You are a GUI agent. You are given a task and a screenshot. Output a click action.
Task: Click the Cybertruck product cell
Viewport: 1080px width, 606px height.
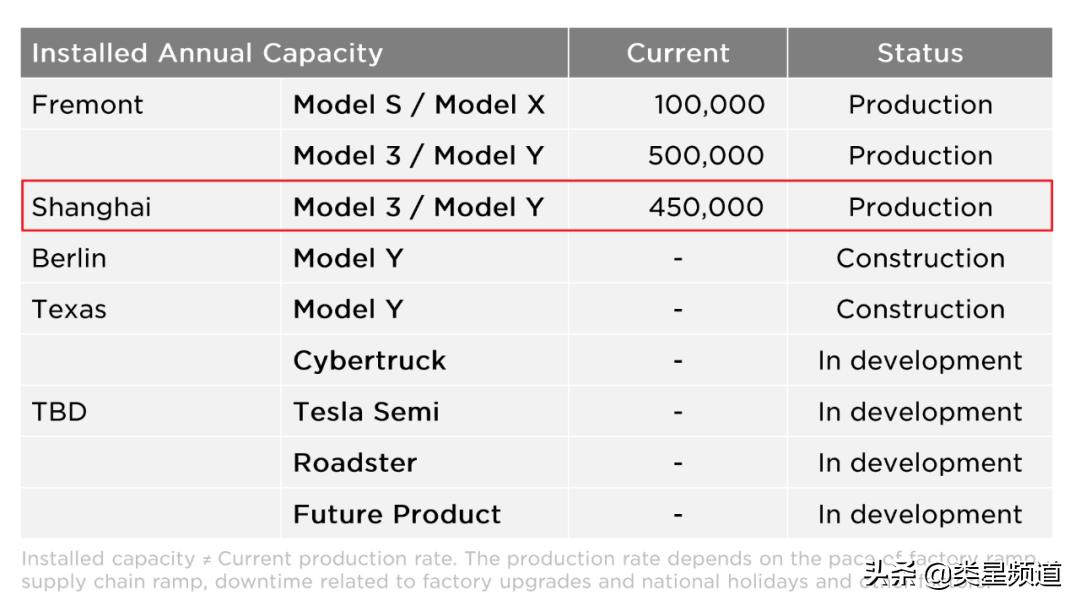[x=369, y=361]
